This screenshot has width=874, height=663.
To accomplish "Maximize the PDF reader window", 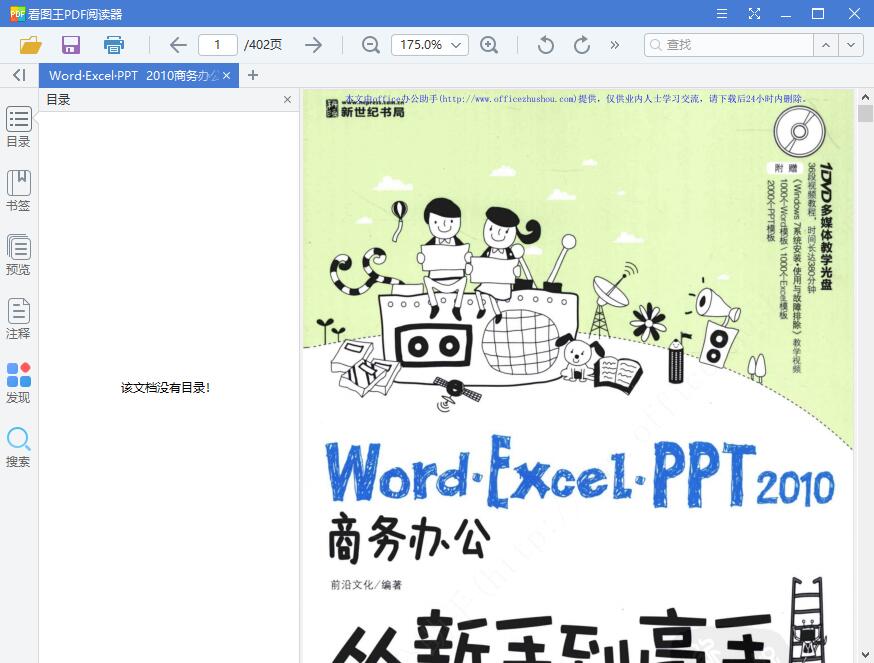I will (818, 13).
